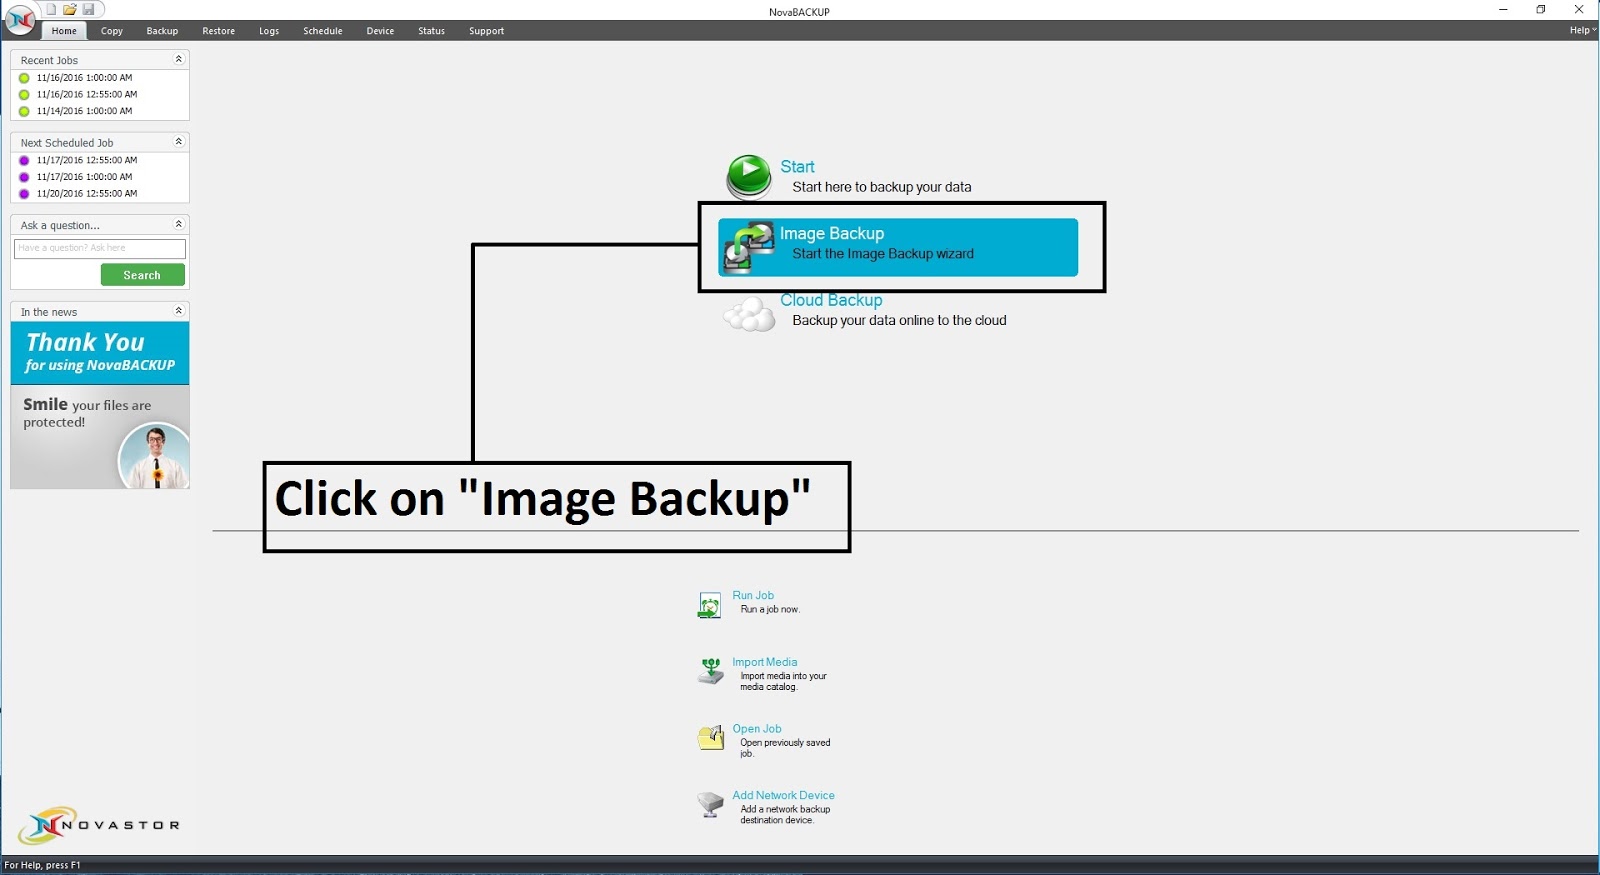Click 'Run a job now.' description
The image size is (1600, 875).
(770, 609)
